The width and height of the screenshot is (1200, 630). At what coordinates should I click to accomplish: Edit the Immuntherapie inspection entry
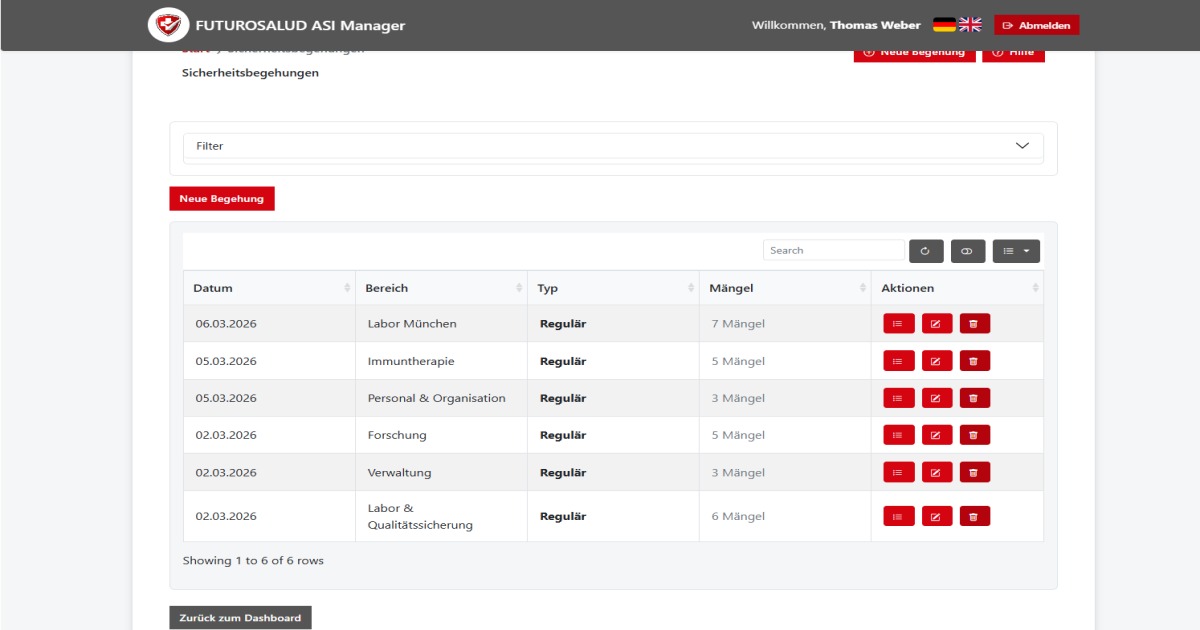936,360
